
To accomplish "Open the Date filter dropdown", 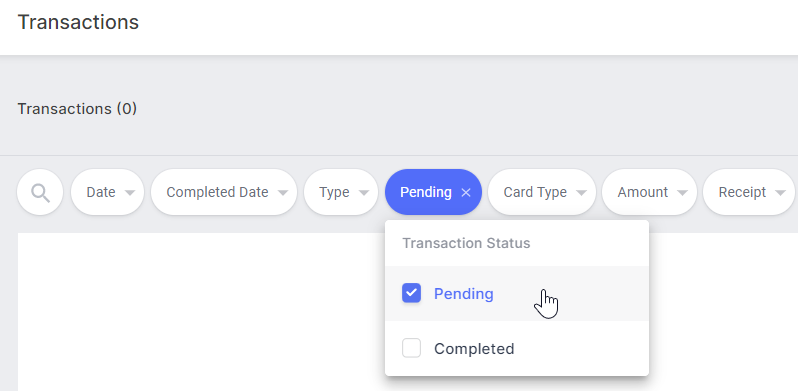I will click(107, 192).
